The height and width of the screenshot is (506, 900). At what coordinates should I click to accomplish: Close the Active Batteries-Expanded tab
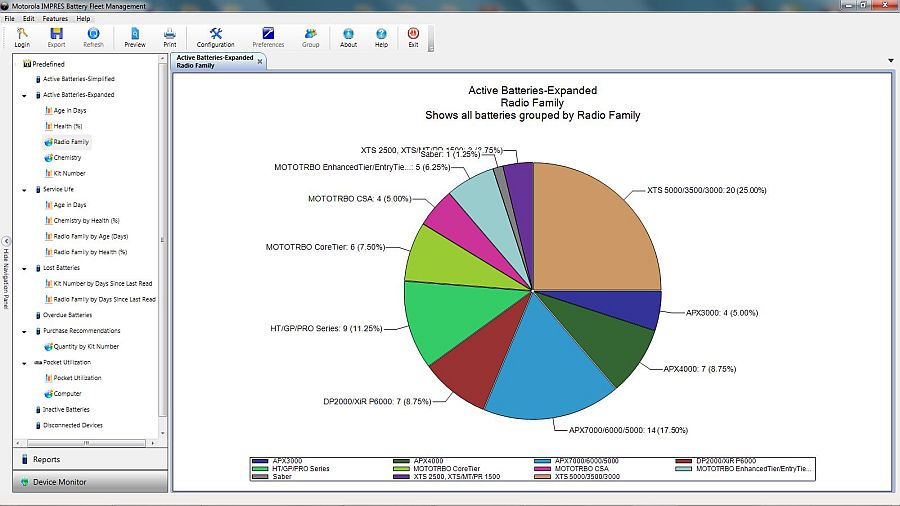coord(259,61)
